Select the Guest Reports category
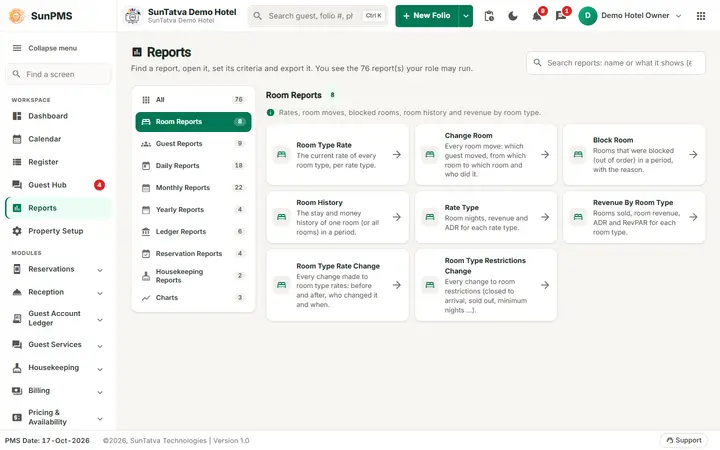Viewport: 720px width, 450px height. click(193, 144)
